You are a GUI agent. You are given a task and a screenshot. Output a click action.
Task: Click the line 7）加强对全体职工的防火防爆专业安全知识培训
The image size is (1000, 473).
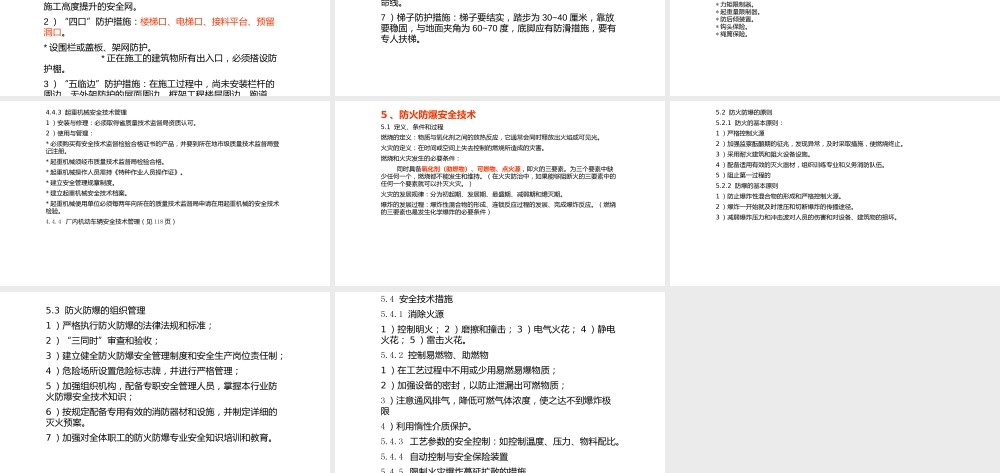pos(159,438)
